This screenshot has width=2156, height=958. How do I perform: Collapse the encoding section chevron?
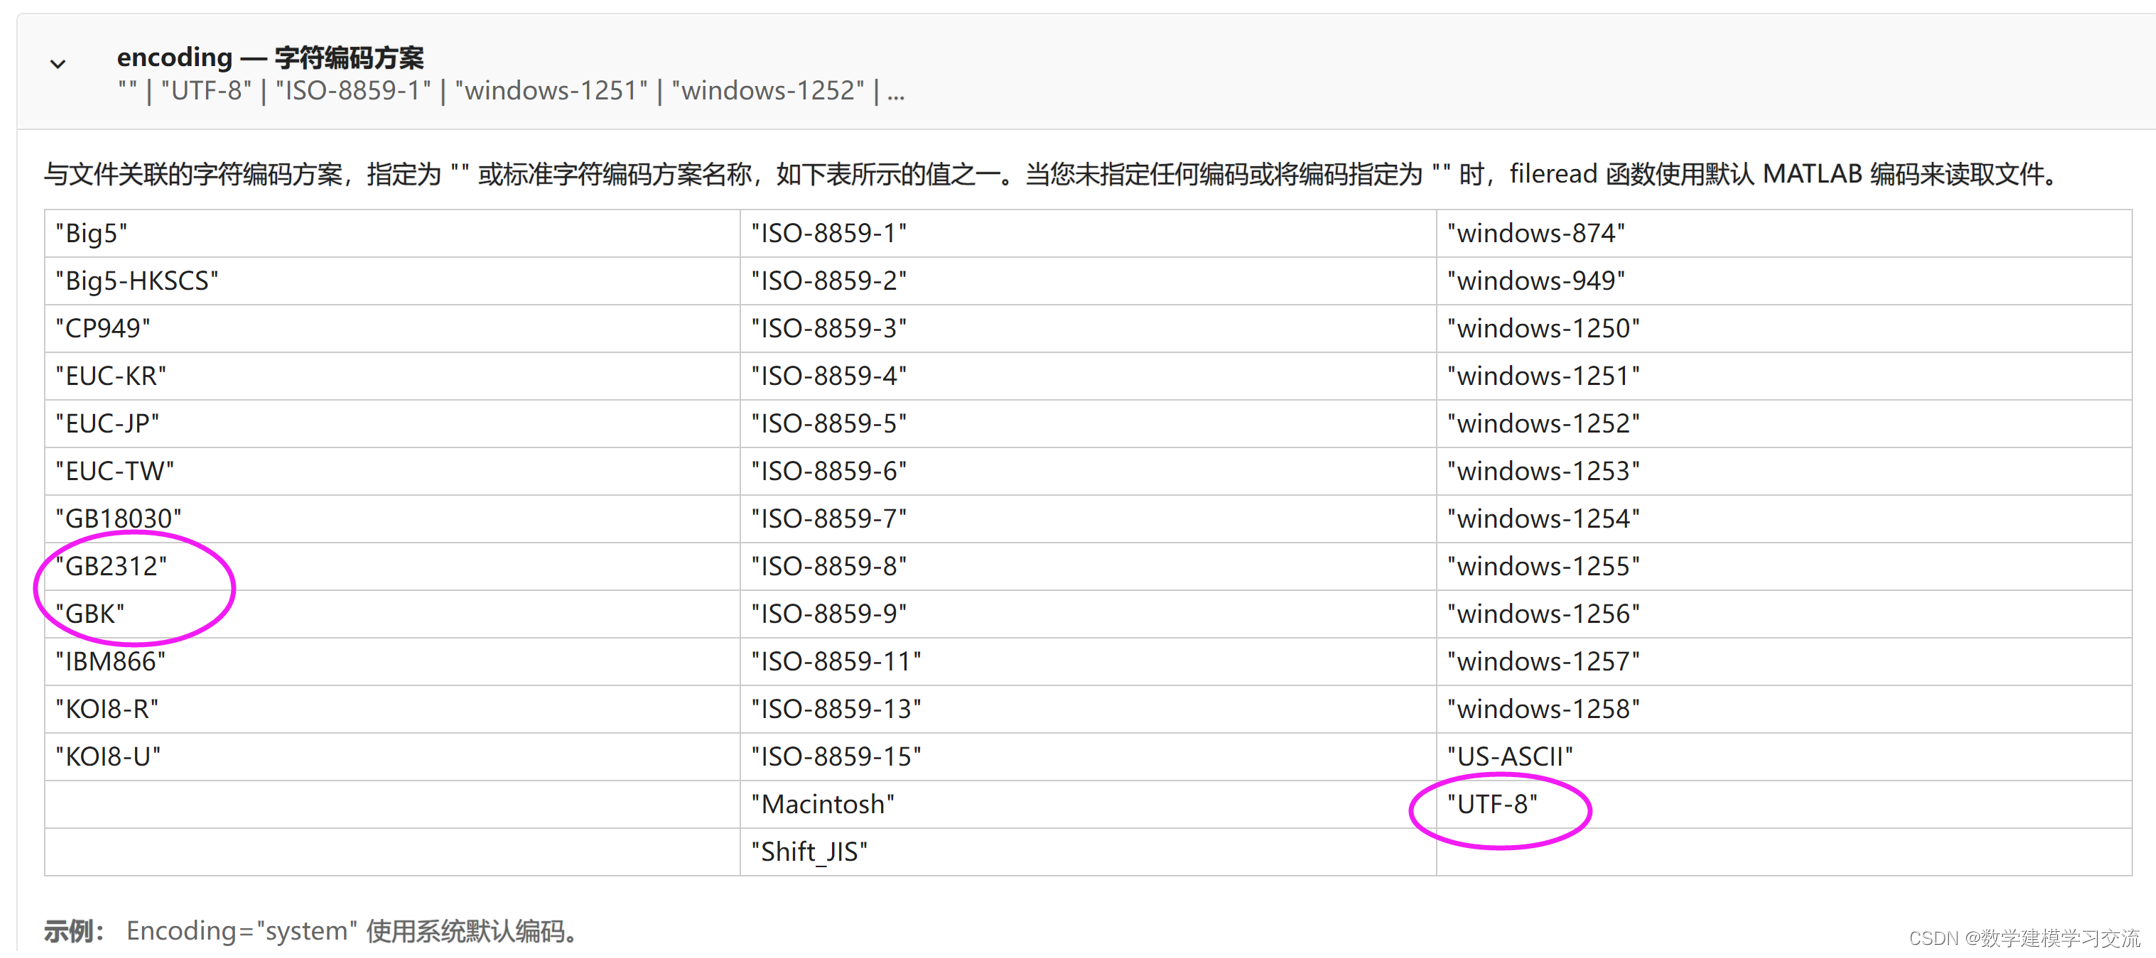[58, 63]
